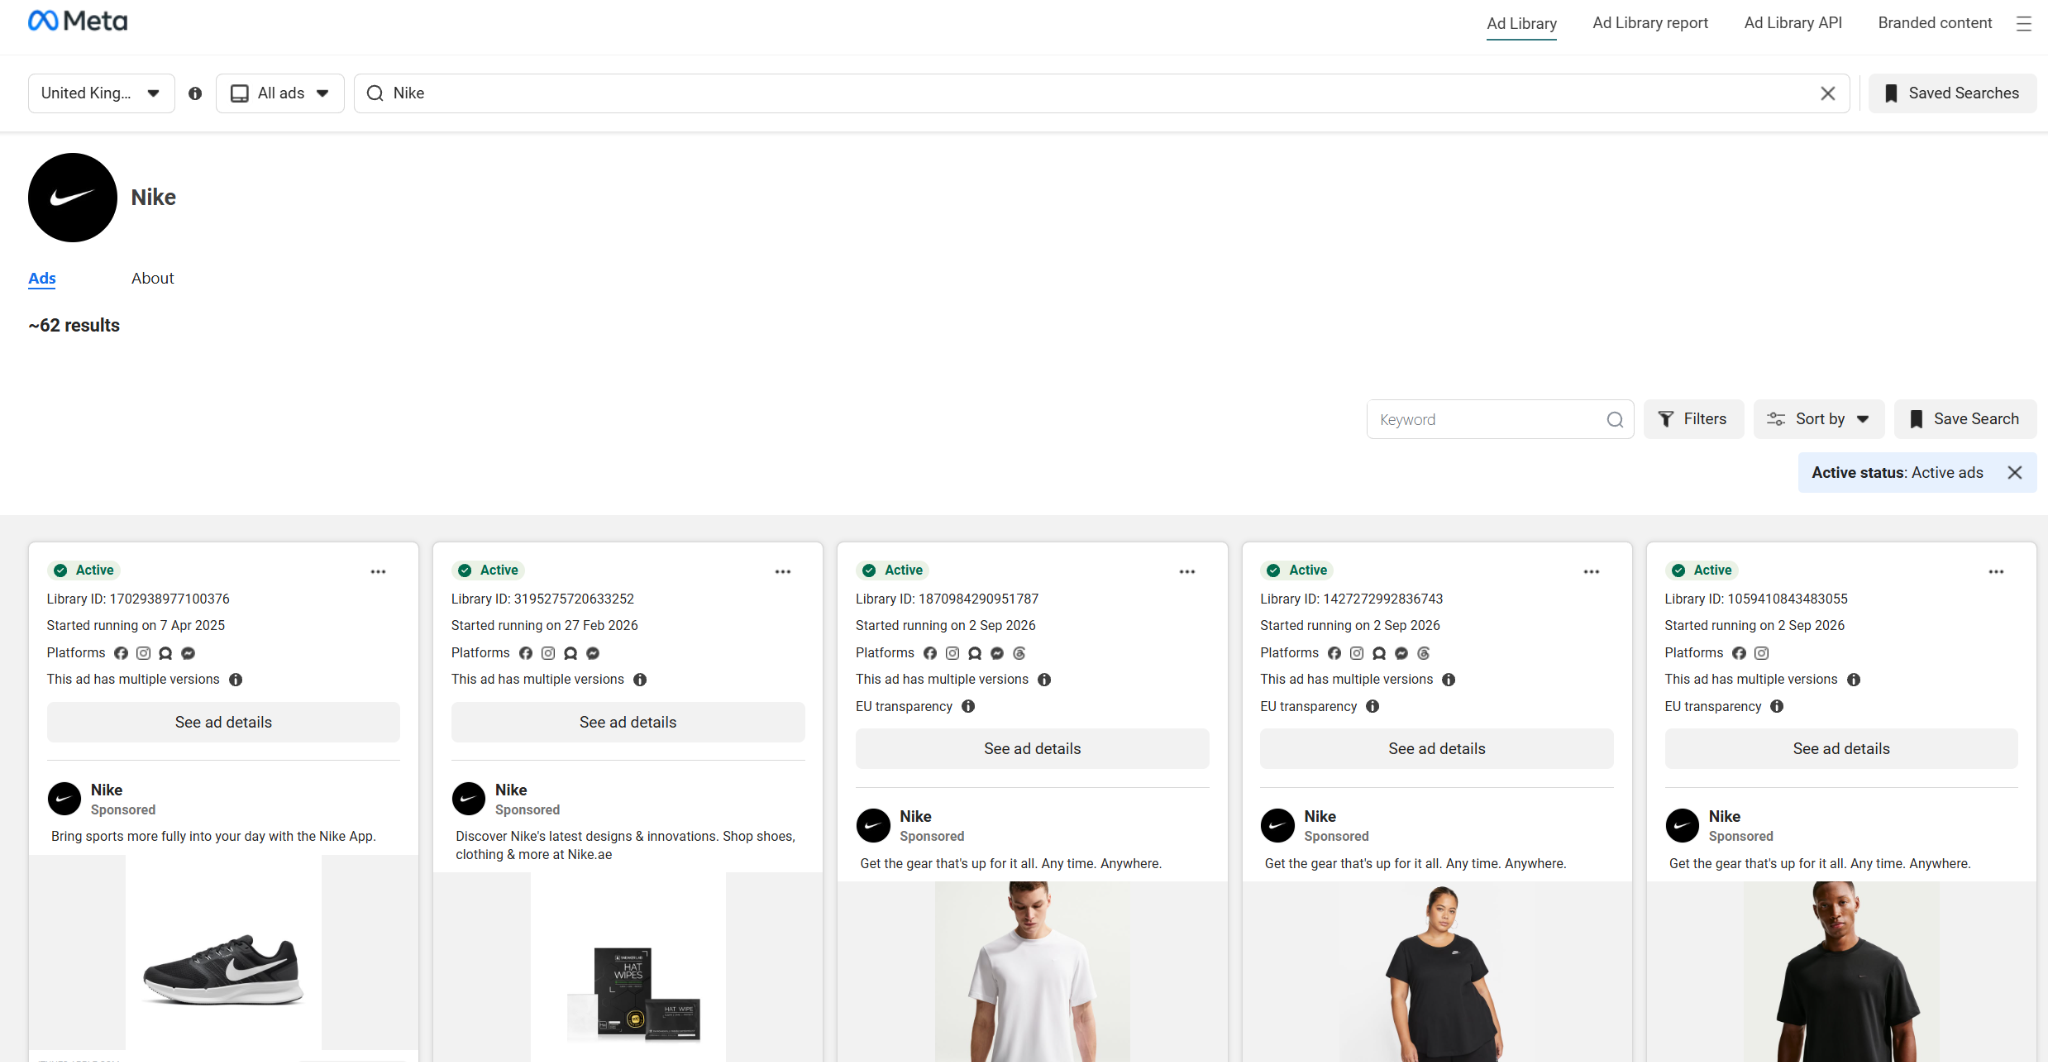The image size is (2048, 1062).
Task: Click the info icon next to country selector
Action: [x=195, y=93]
